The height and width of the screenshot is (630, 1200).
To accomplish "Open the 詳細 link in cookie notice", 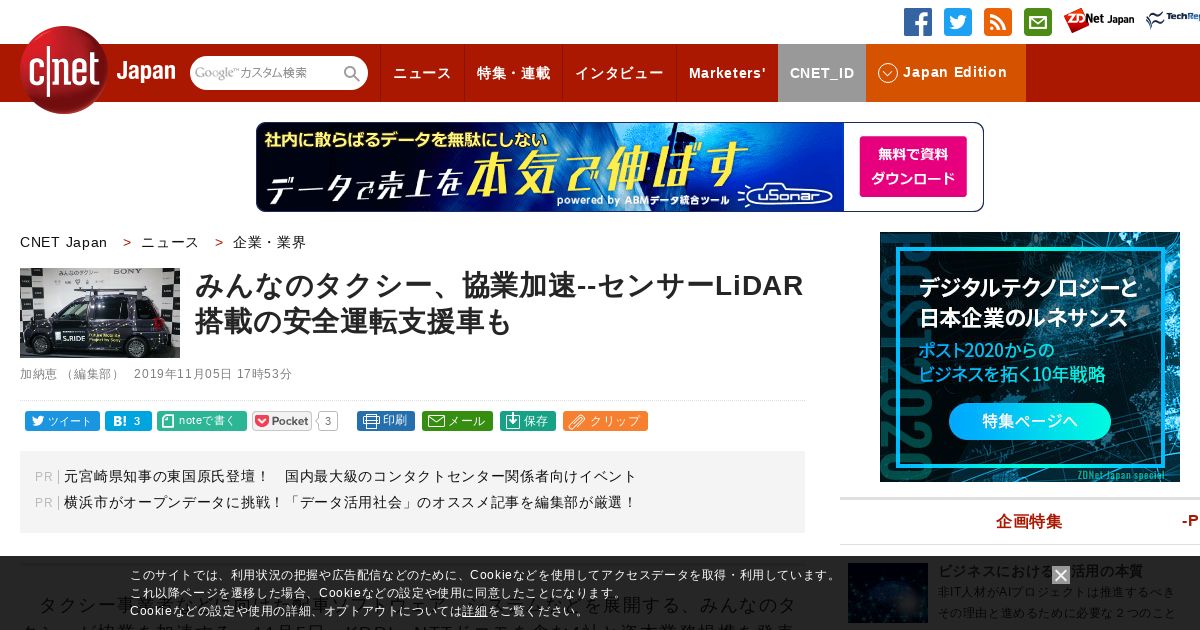I will click(x=474, y=611).
